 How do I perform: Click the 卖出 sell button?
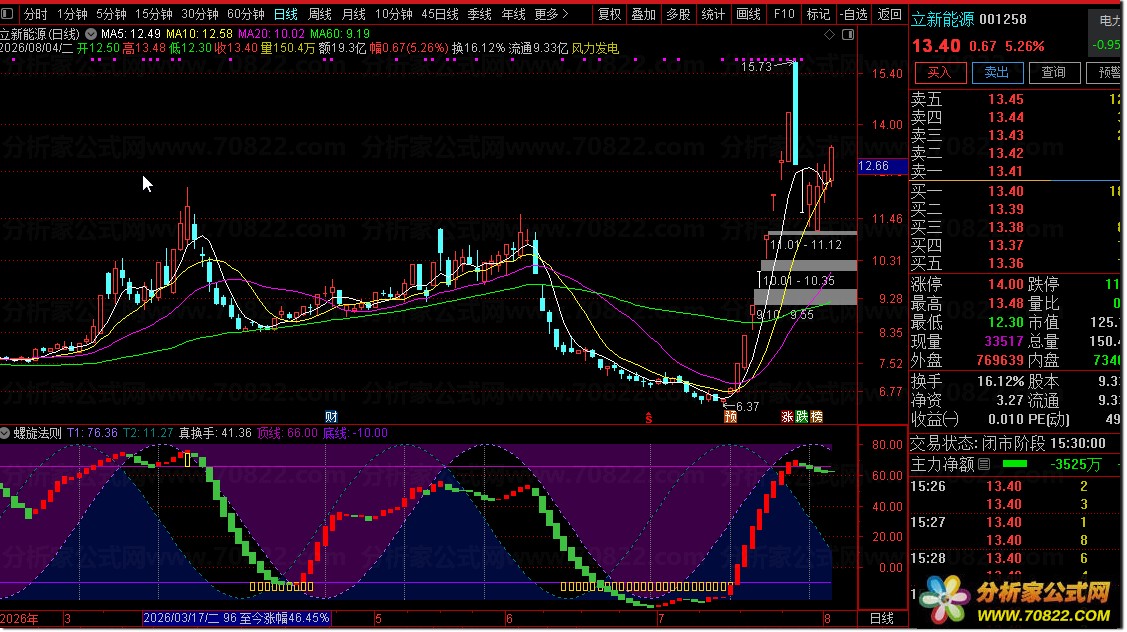coord(997,73)
